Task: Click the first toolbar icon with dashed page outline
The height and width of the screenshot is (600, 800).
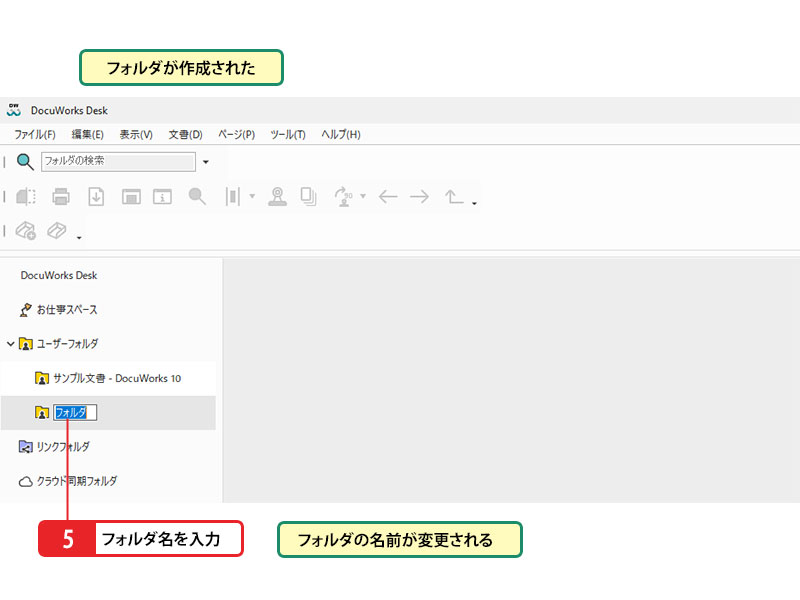Action: (x=26, y=196)
